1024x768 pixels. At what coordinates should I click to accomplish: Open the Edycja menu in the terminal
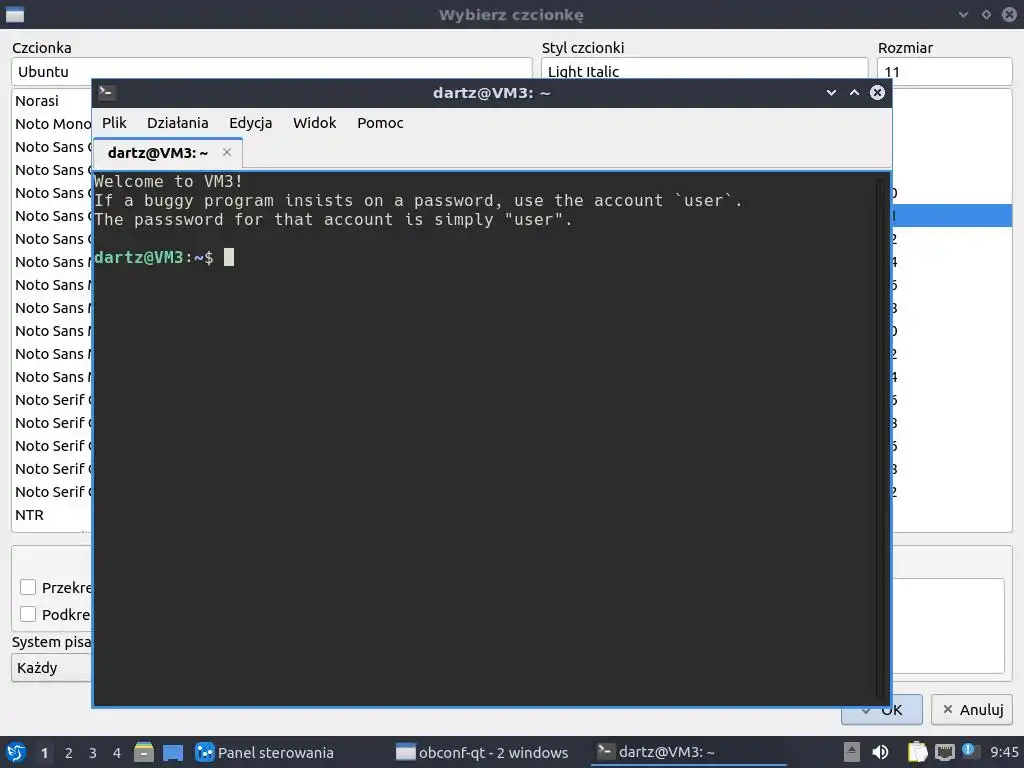coord(251,123)
